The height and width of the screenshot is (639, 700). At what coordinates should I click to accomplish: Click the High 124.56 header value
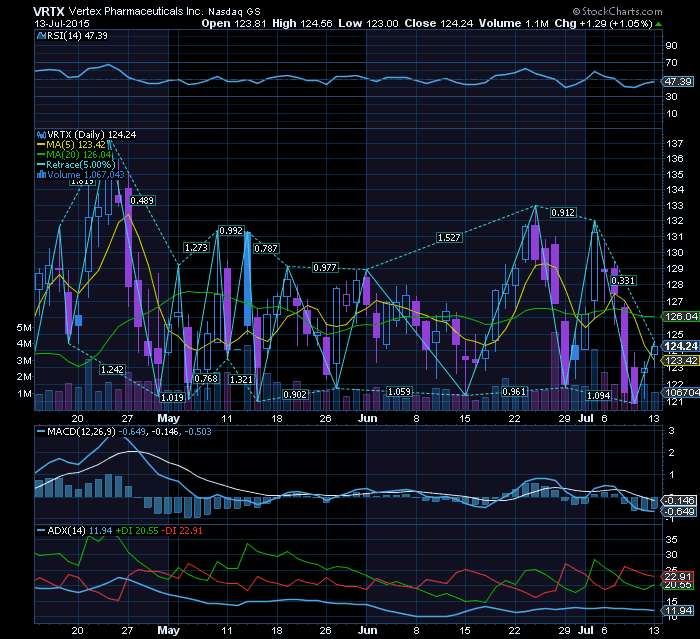[x=302, y=24]
